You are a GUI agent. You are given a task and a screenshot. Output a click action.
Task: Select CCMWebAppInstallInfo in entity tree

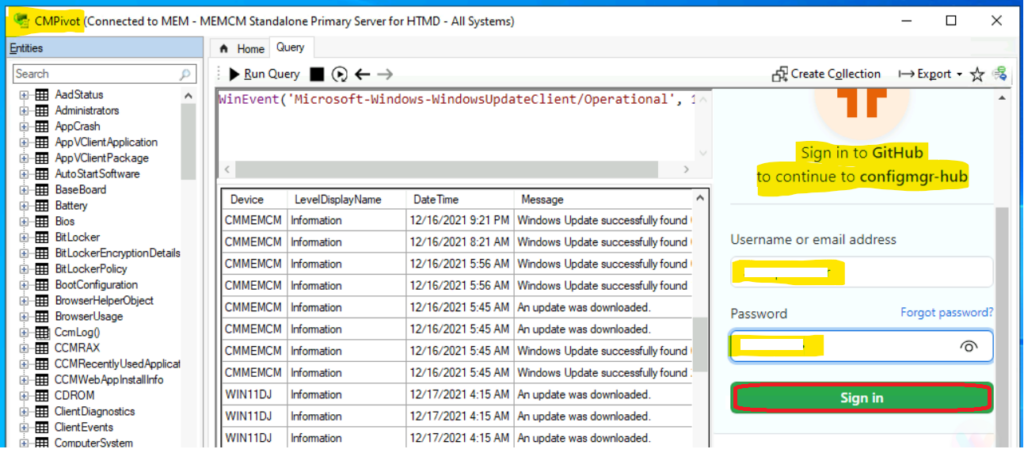[x=109, y=380]
